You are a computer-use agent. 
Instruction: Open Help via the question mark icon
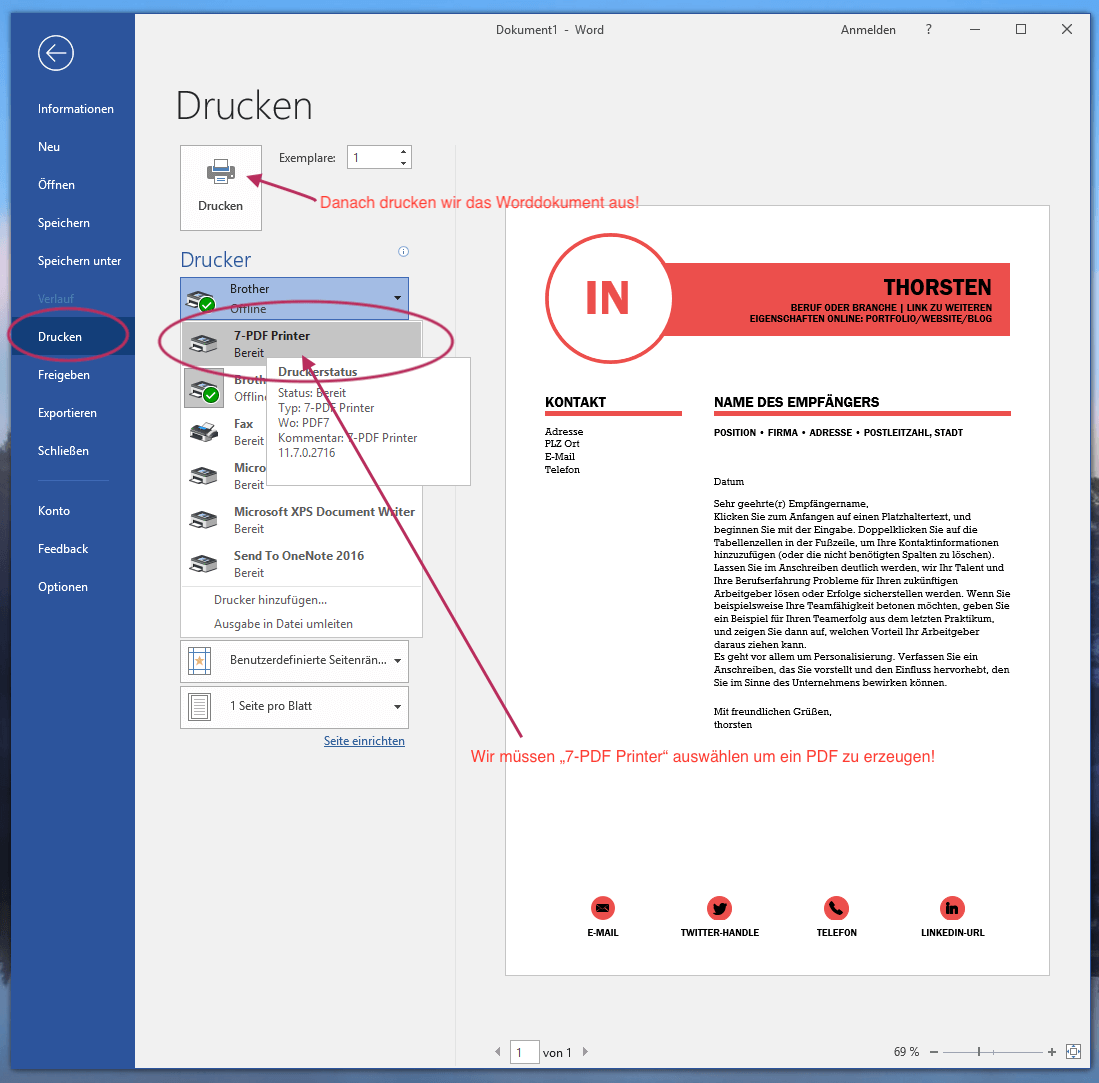click(x=928, y=30)
